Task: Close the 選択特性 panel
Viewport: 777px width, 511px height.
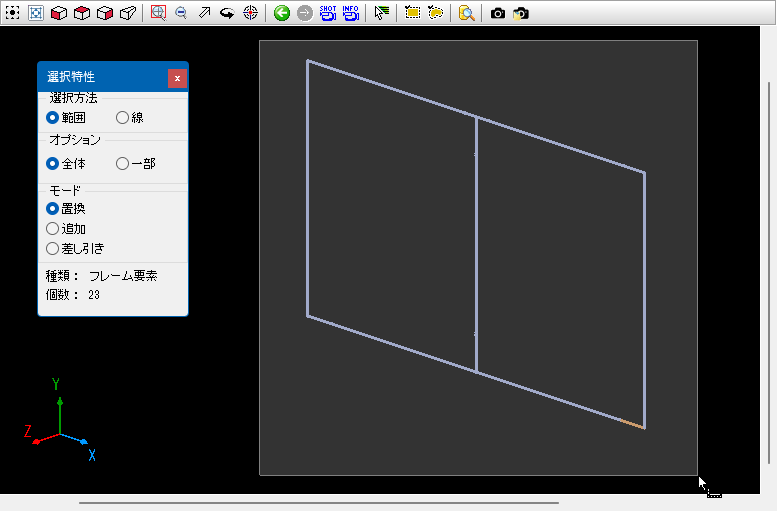Action: (x=177, y=78)
